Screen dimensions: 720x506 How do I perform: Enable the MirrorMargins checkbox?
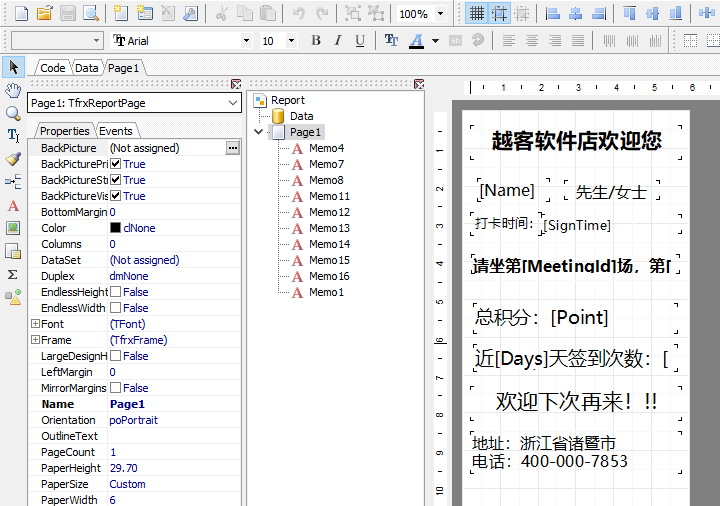tap(115, 388)
